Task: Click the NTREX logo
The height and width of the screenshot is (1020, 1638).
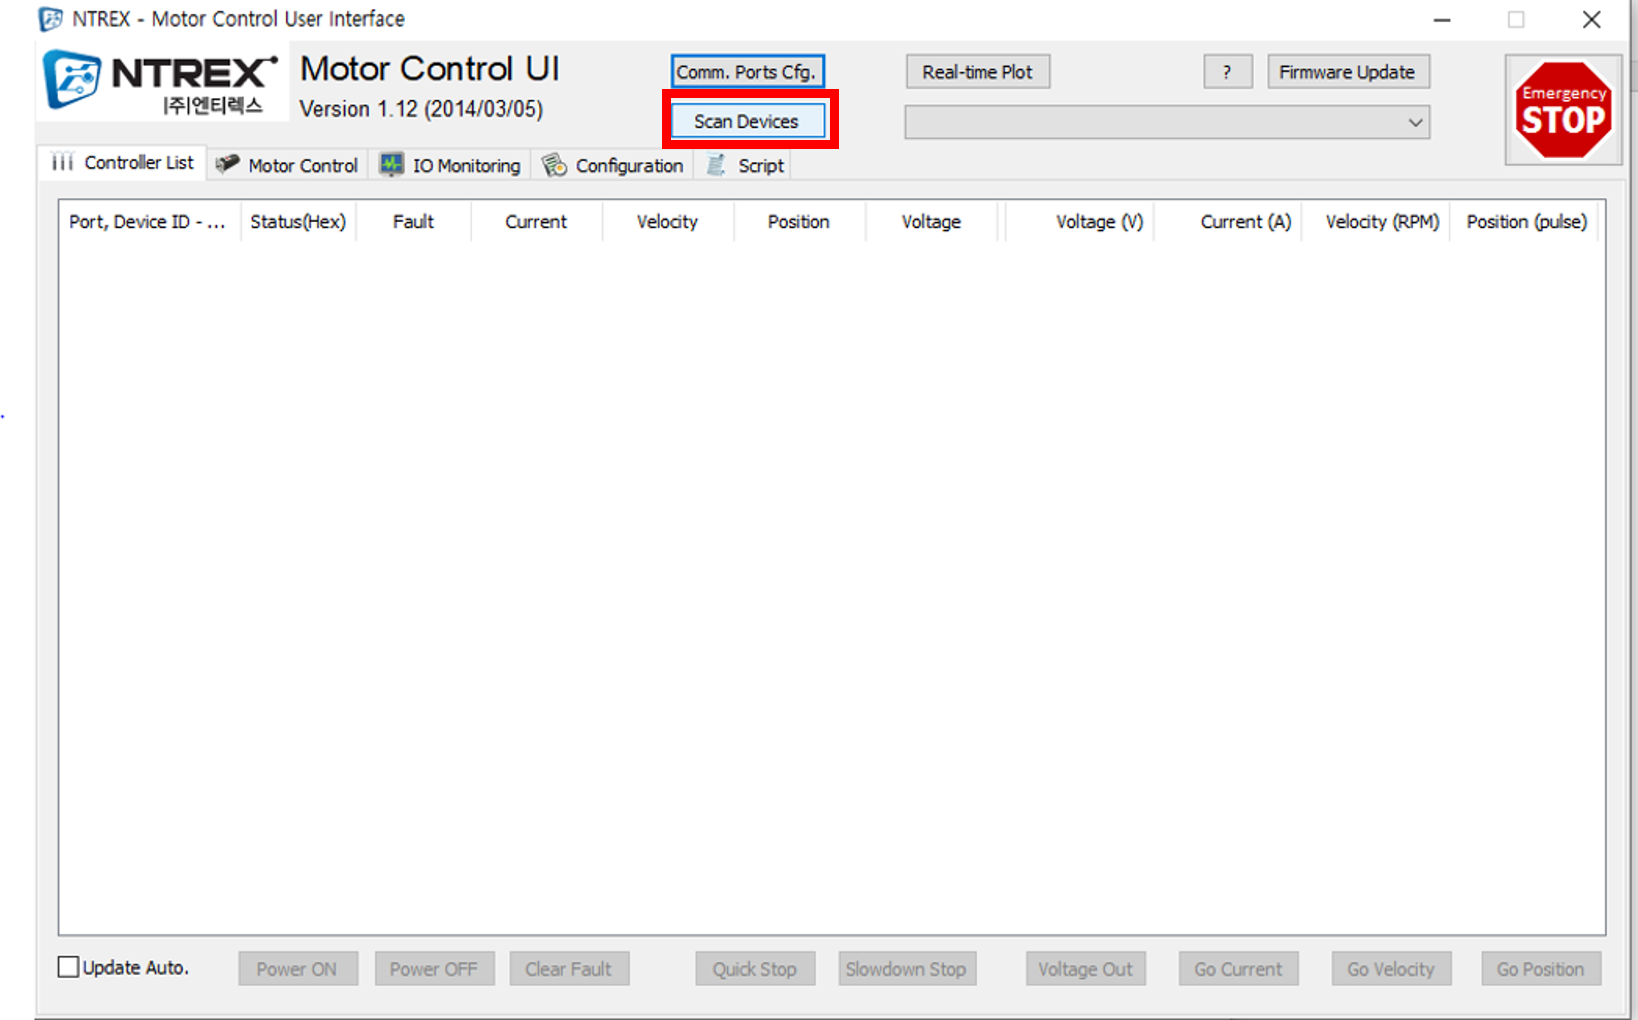Action: point(160,80)
